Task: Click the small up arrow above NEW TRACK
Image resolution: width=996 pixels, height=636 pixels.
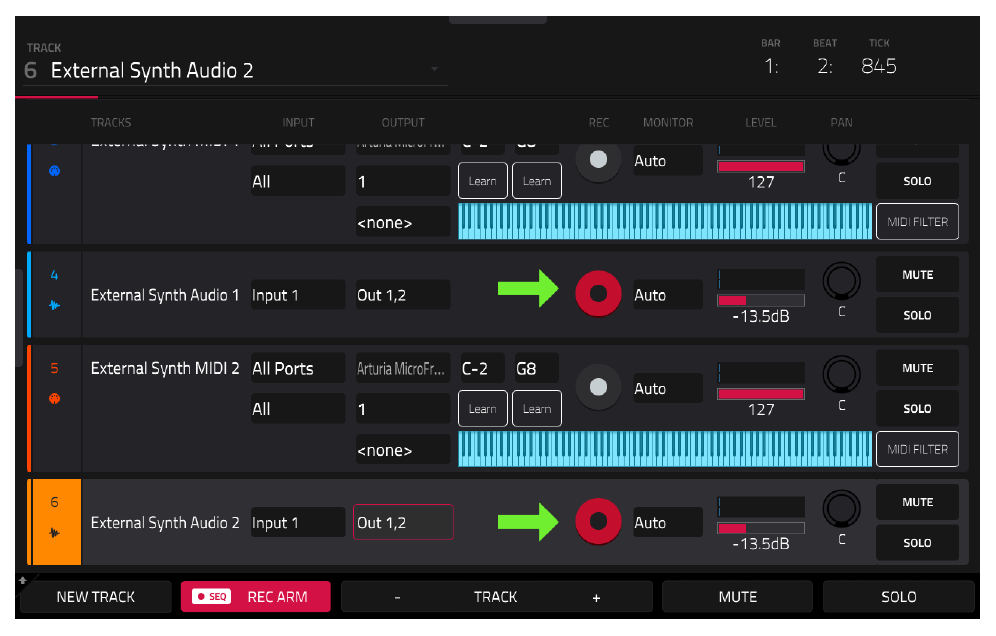Action: pos(23,580)
